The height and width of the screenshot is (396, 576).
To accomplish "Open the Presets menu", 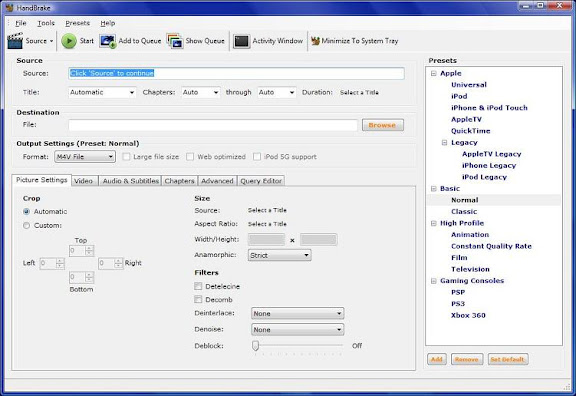I will 78,23.
